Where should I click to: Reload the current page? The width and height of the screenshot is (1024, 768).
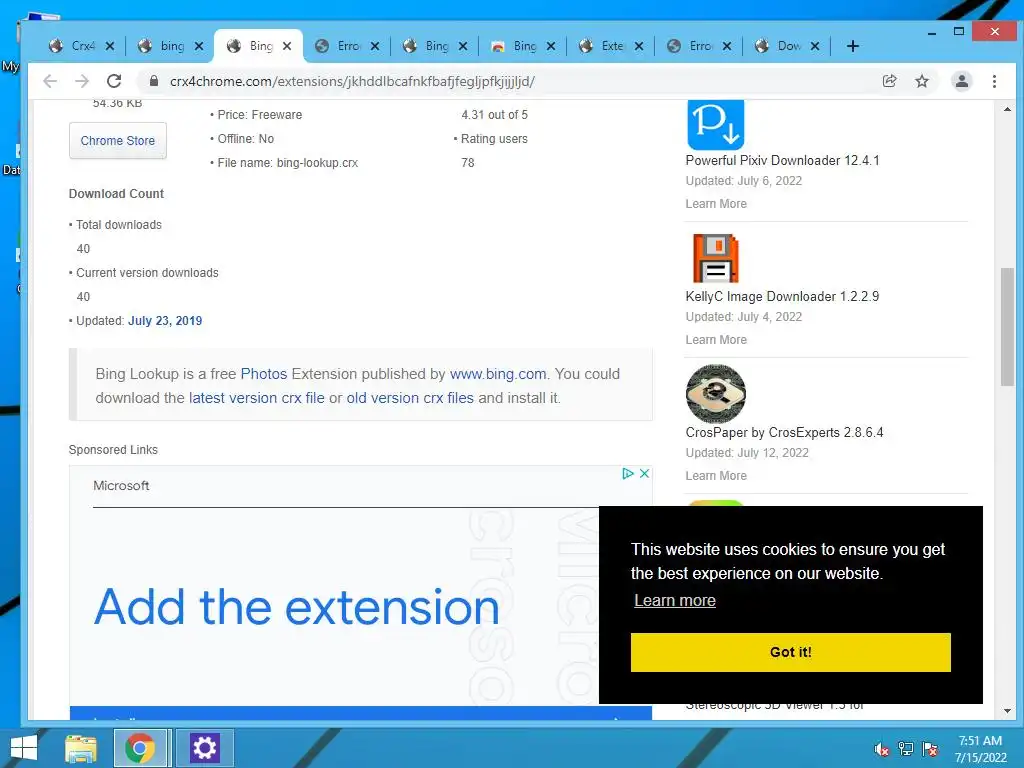click(x=114, y=81)
